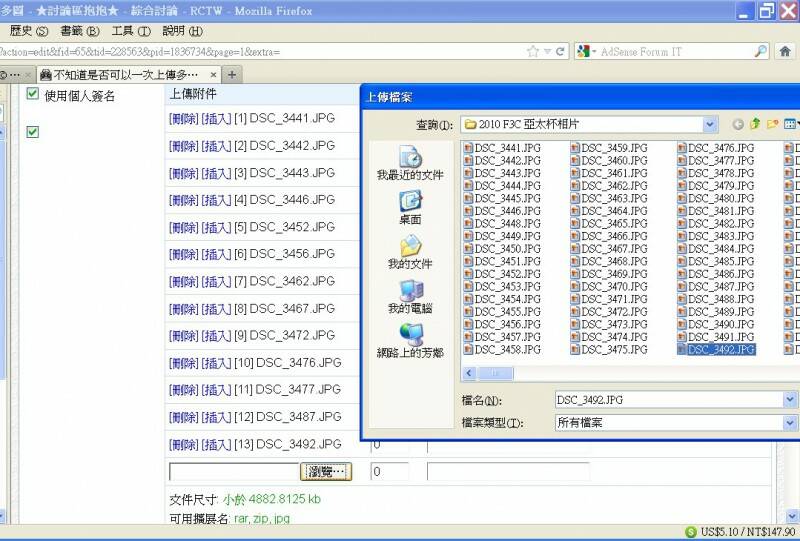Image resolution: width=800 pixels, height=541 pixels.
Task: Select file DSC_3475.JPG in the dialog list
Action: click(609, 350)
